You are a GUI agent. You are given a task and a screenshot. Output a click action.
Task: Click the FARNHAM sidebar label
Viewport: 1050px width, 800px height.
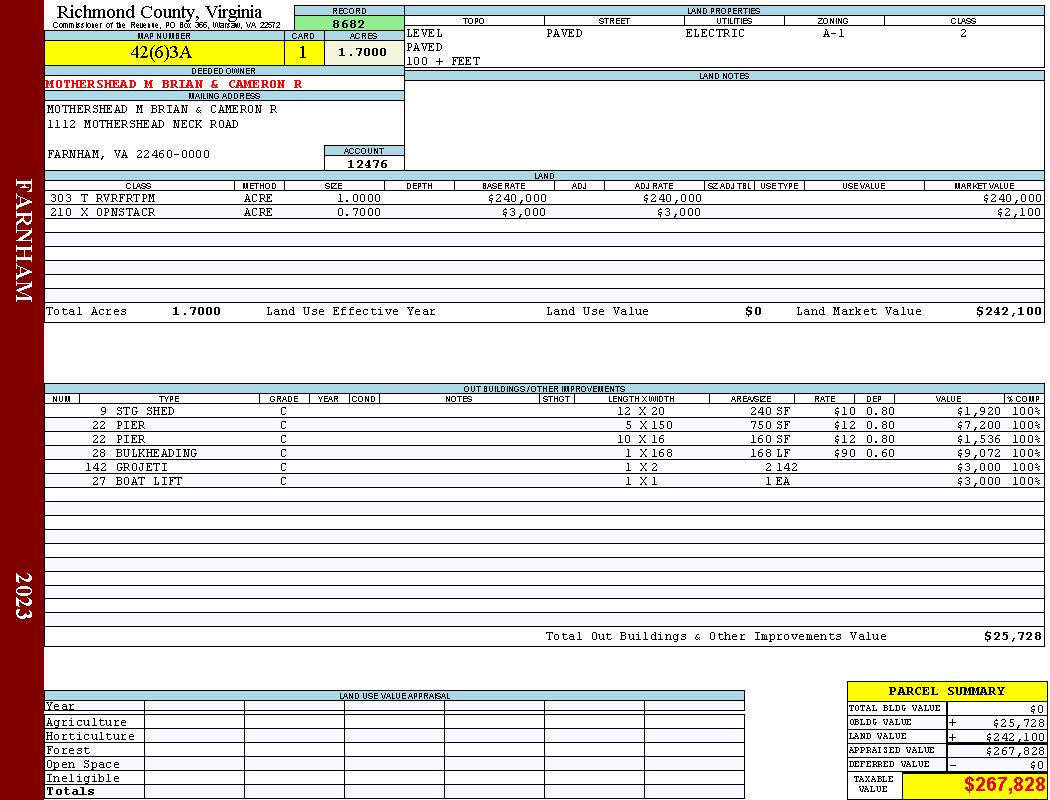pos(23,240)
